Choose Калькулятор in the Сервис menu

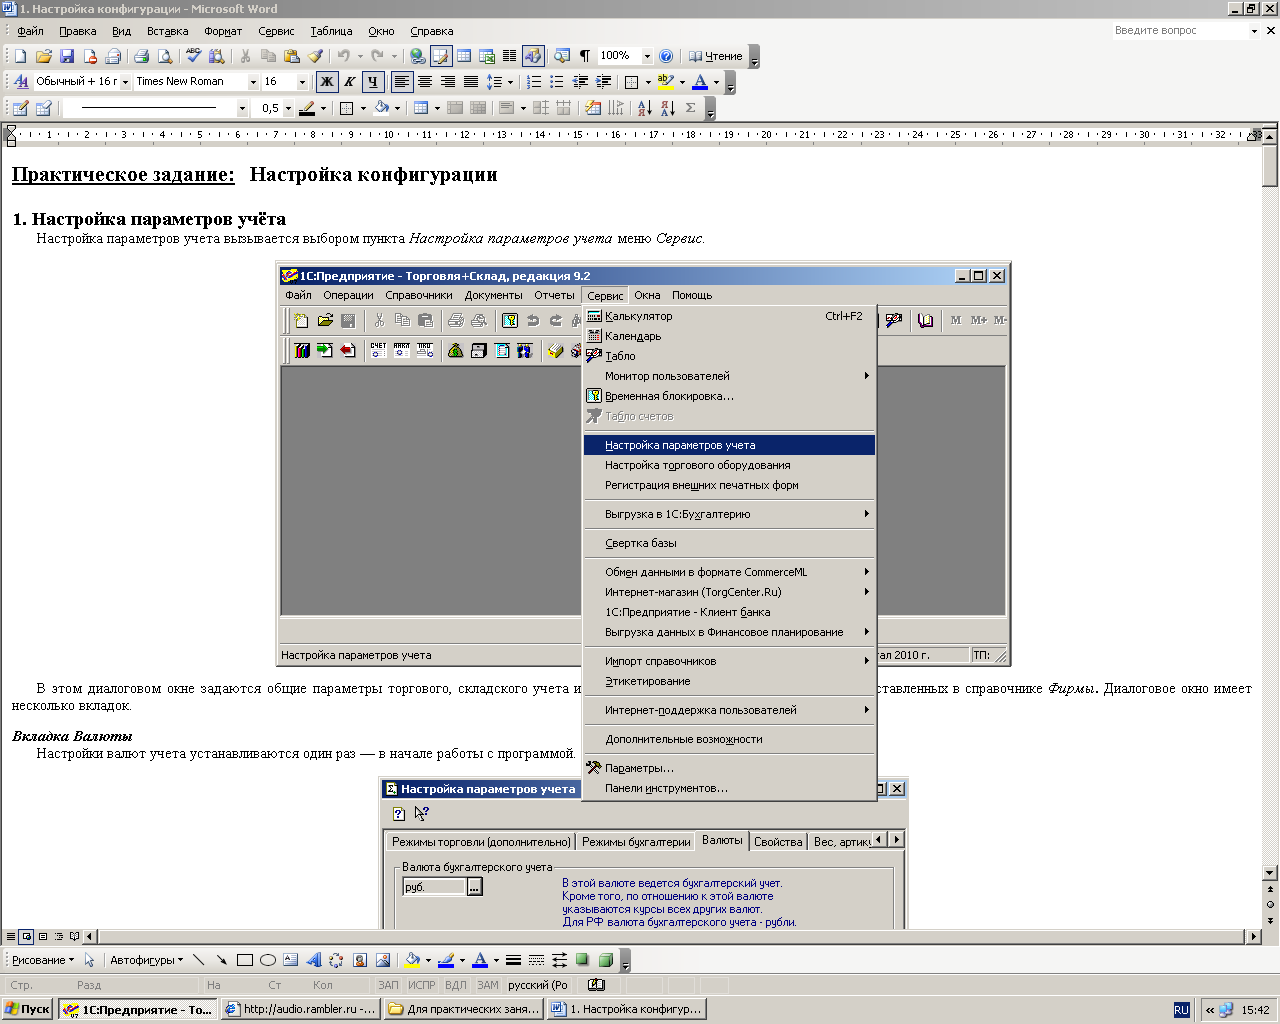tap(729, 316)
